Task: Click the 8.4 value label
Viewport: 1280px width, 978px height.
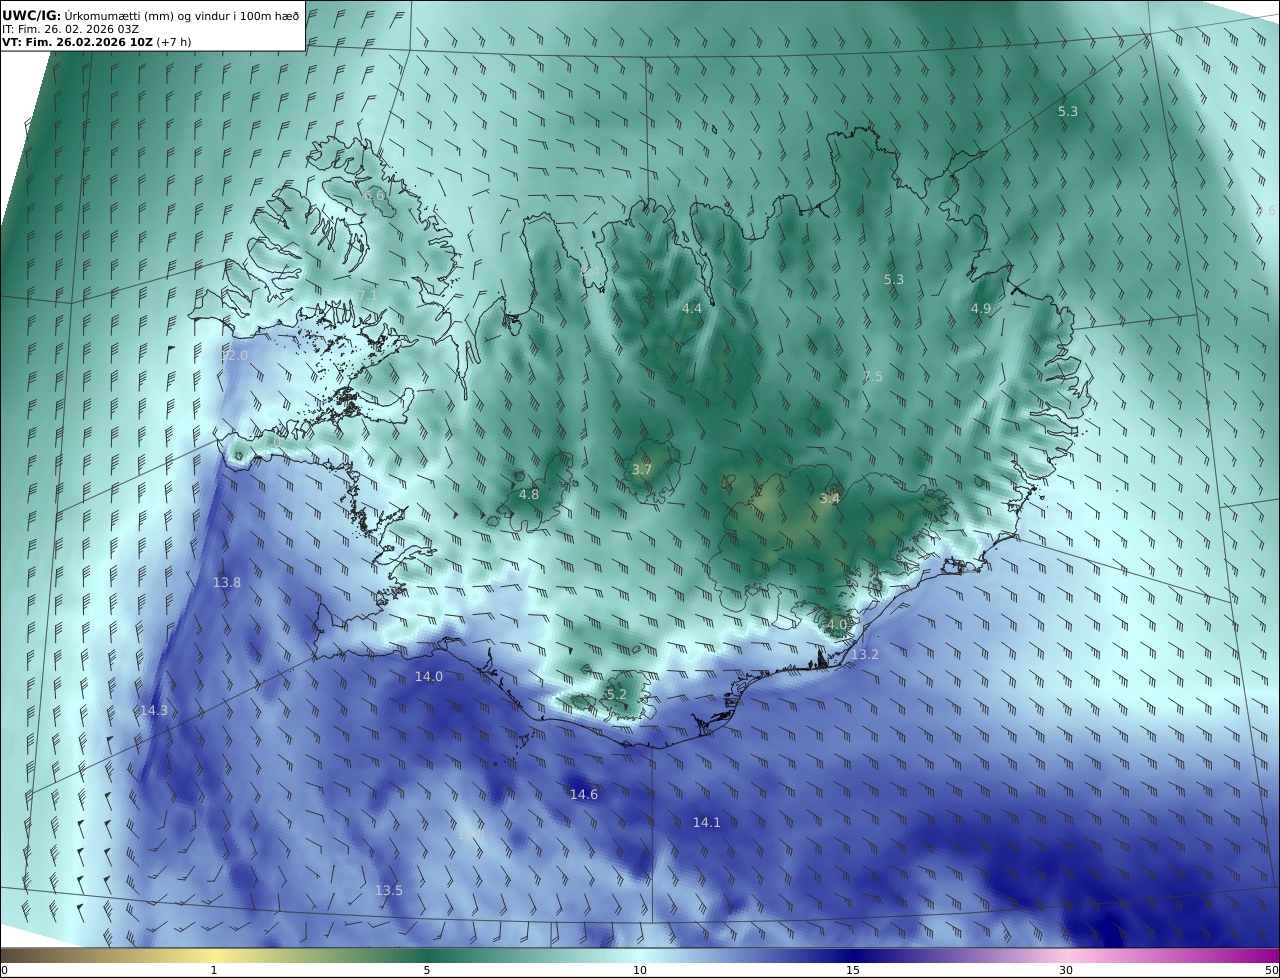Action: [x=590, y=271]
